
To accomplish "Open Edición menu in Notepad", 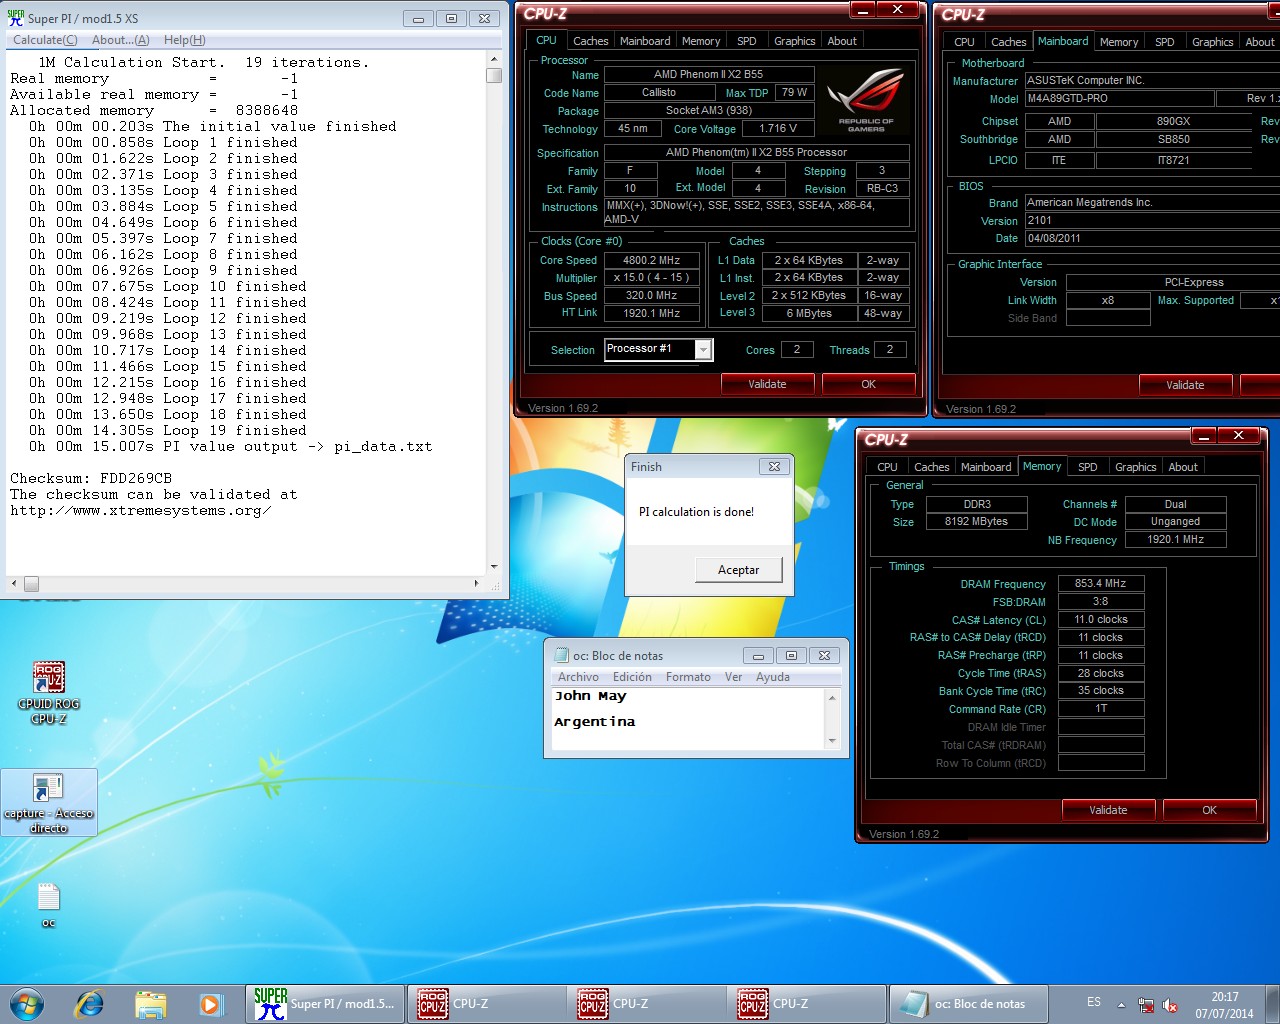I will (632, 677).
